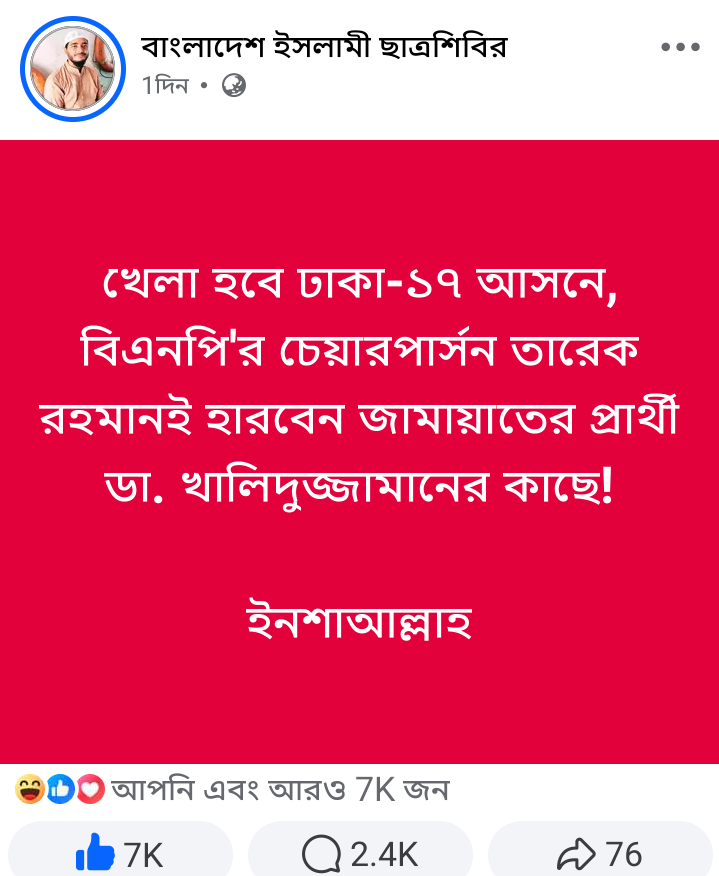Click the 76 shares count
719x876 pixels.
[x=624, y=854]
